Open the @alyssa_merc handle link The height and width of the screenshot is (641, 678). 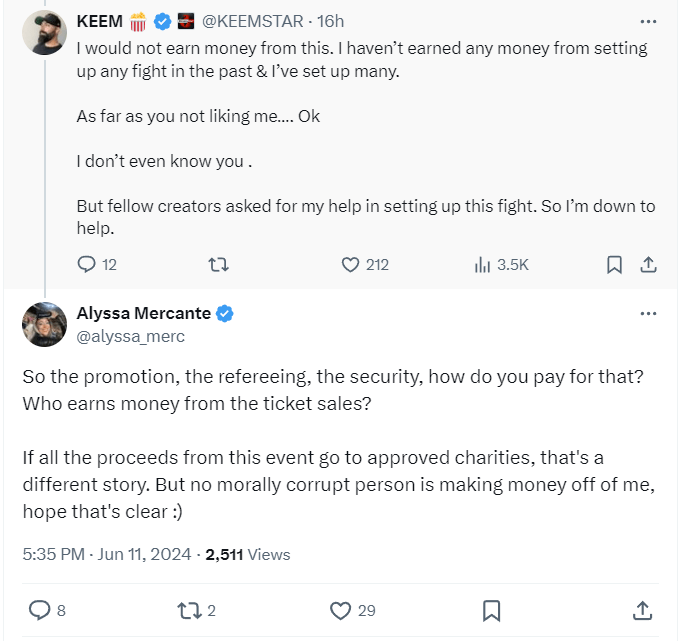pyautogui.click(x=130, y=336)
